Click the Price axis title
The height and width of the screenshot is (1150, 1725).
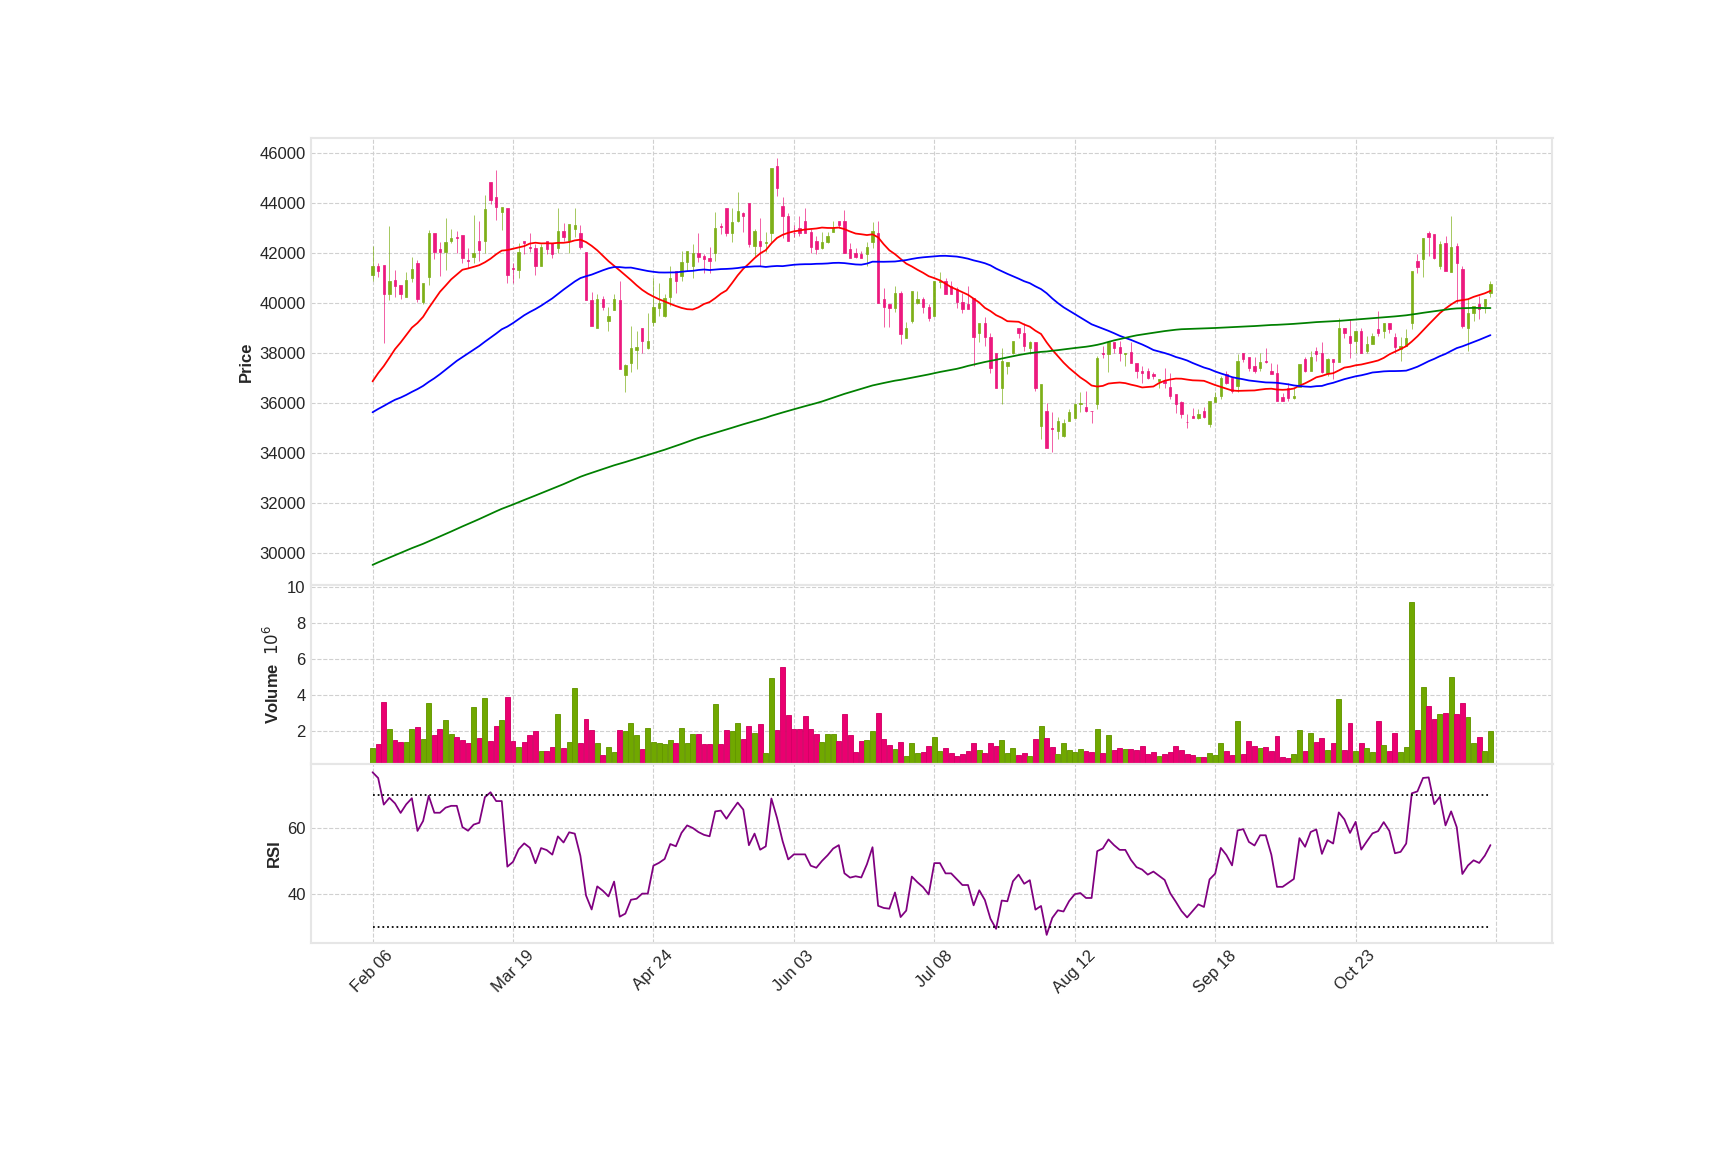click(245, 364)
